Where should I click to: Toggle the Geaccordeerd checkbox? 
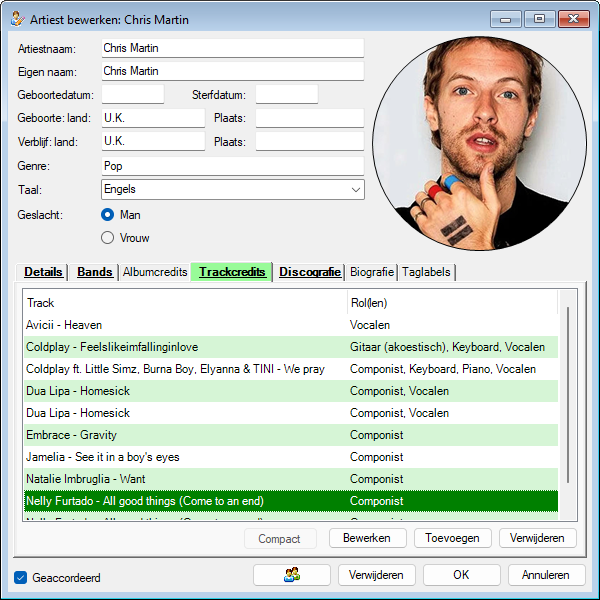(21, 577)
